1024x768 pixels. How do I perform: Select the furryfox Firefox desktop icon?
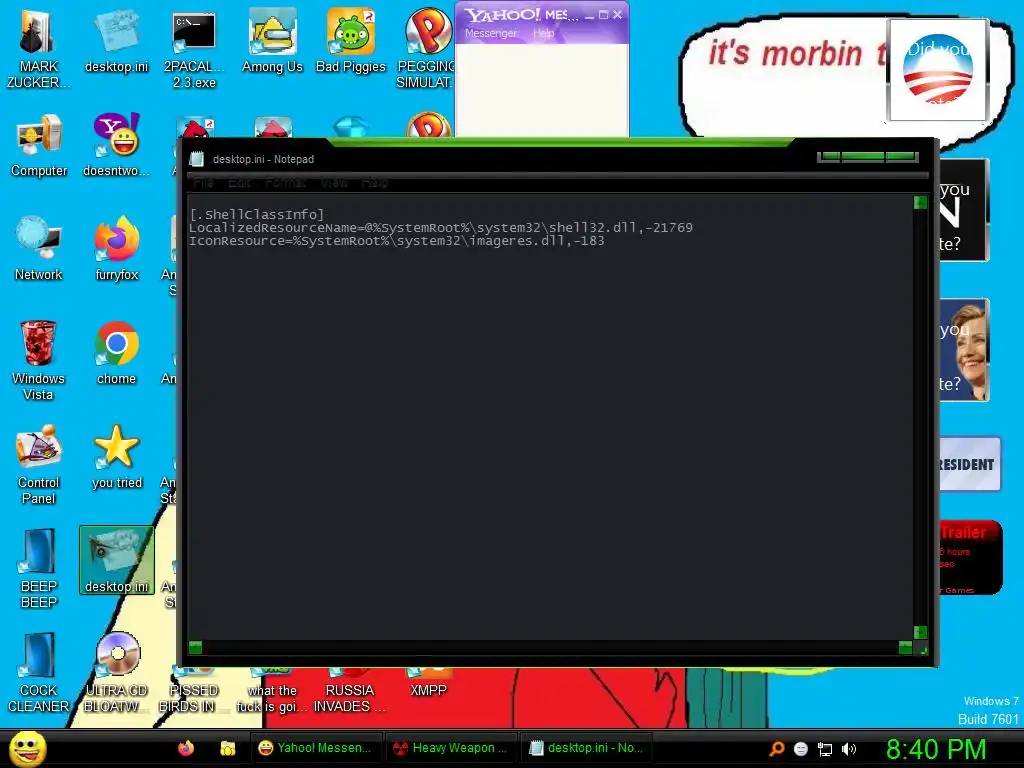(116, 249)
